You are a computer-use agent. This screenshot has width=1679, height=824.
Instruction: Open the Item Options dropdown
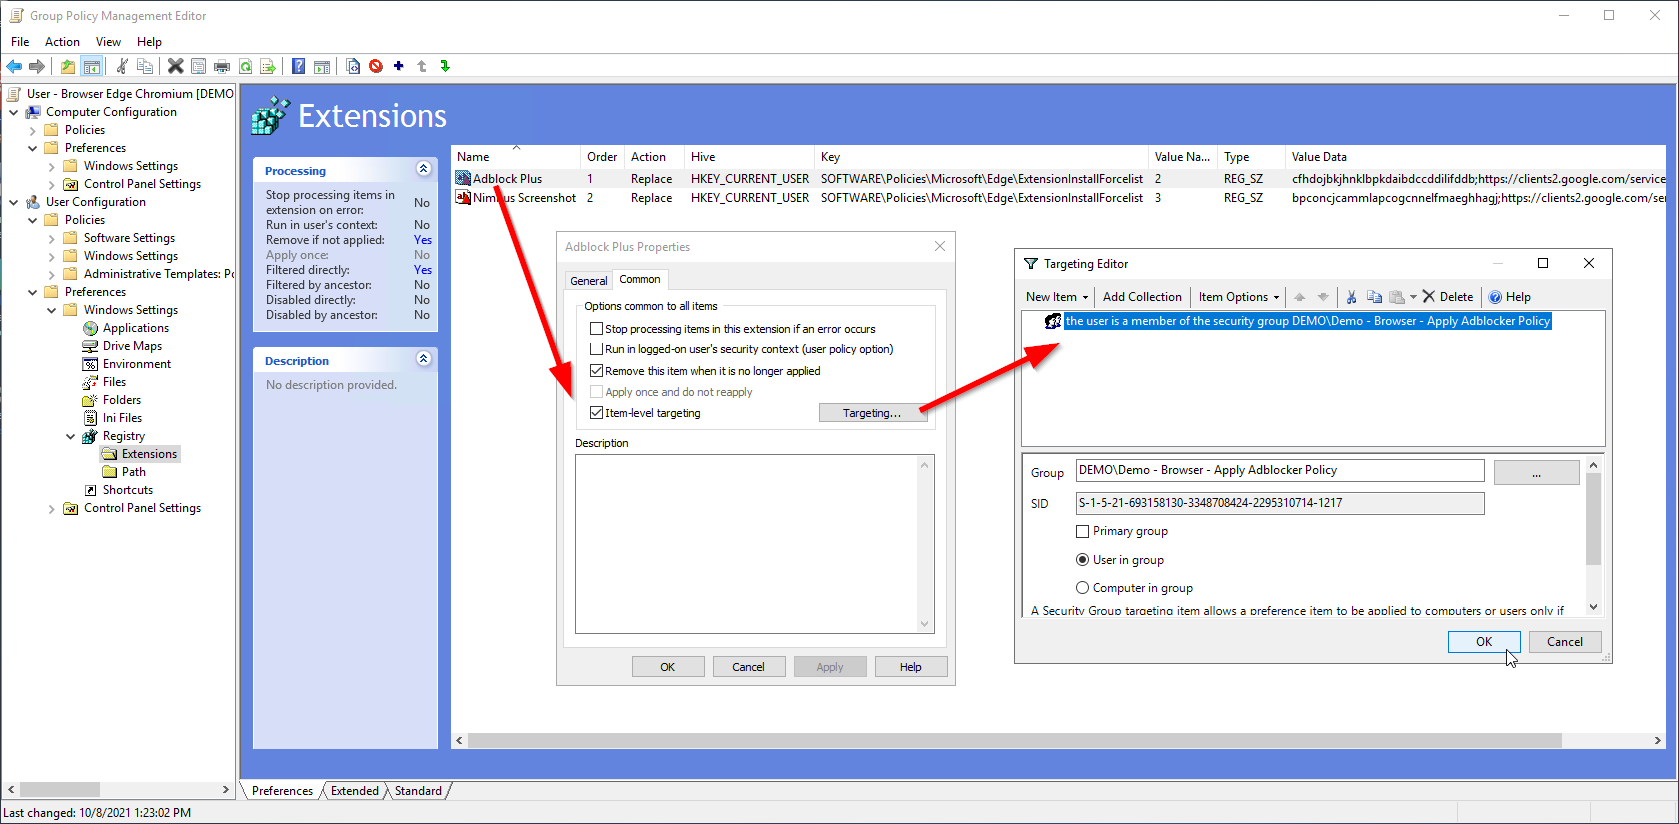coord(1238,297)
